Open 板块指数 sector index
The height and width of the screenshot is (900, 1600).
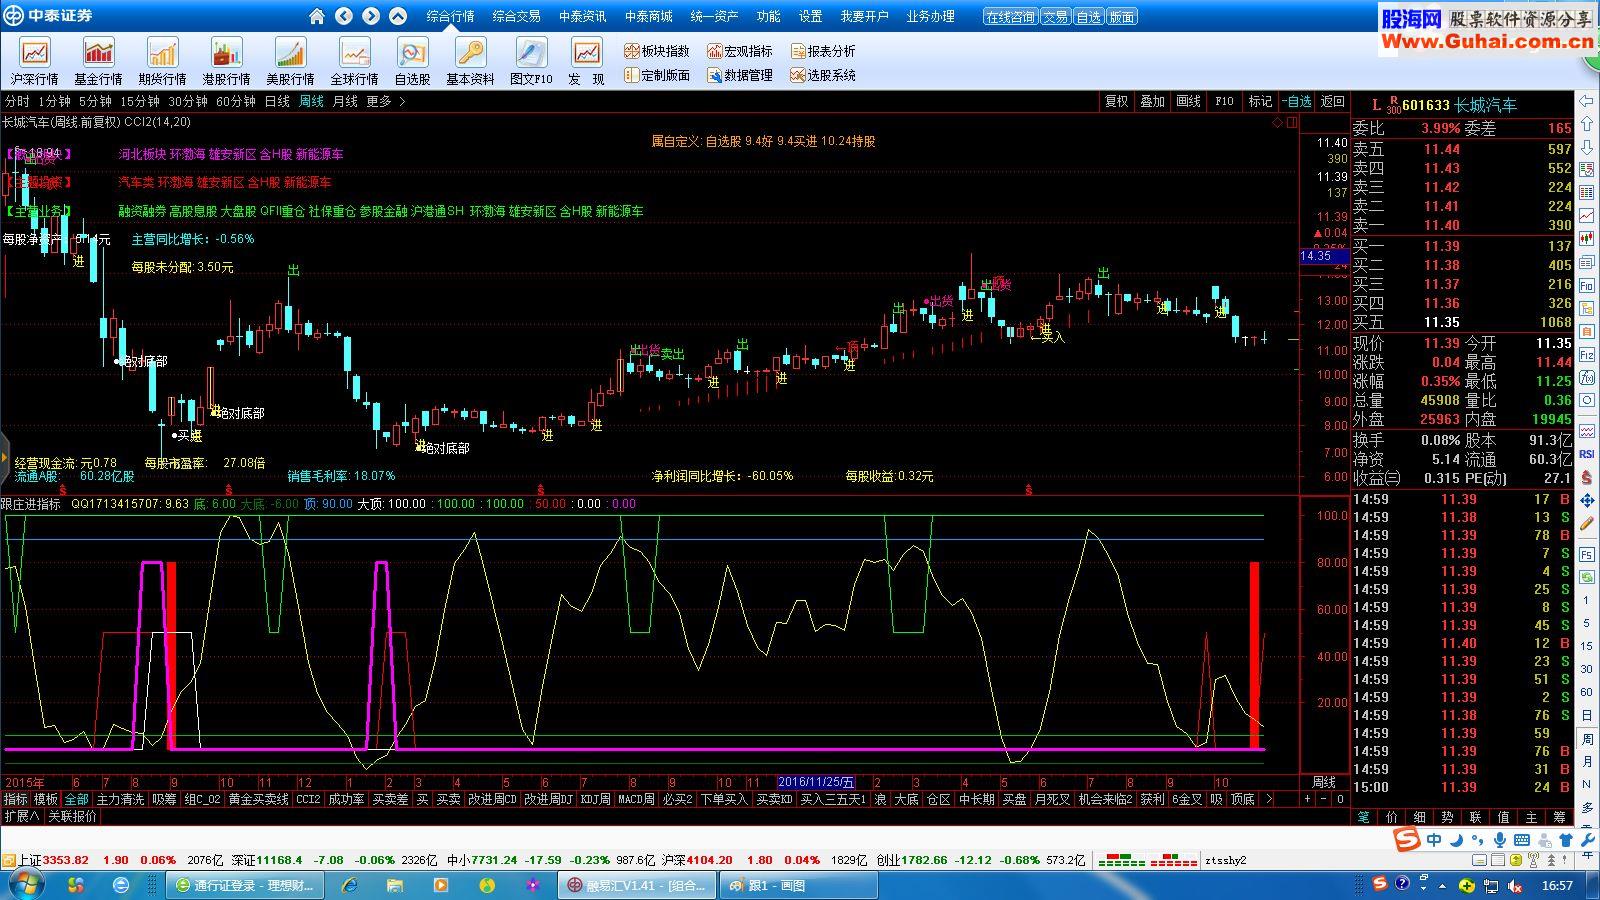point(657,51)
